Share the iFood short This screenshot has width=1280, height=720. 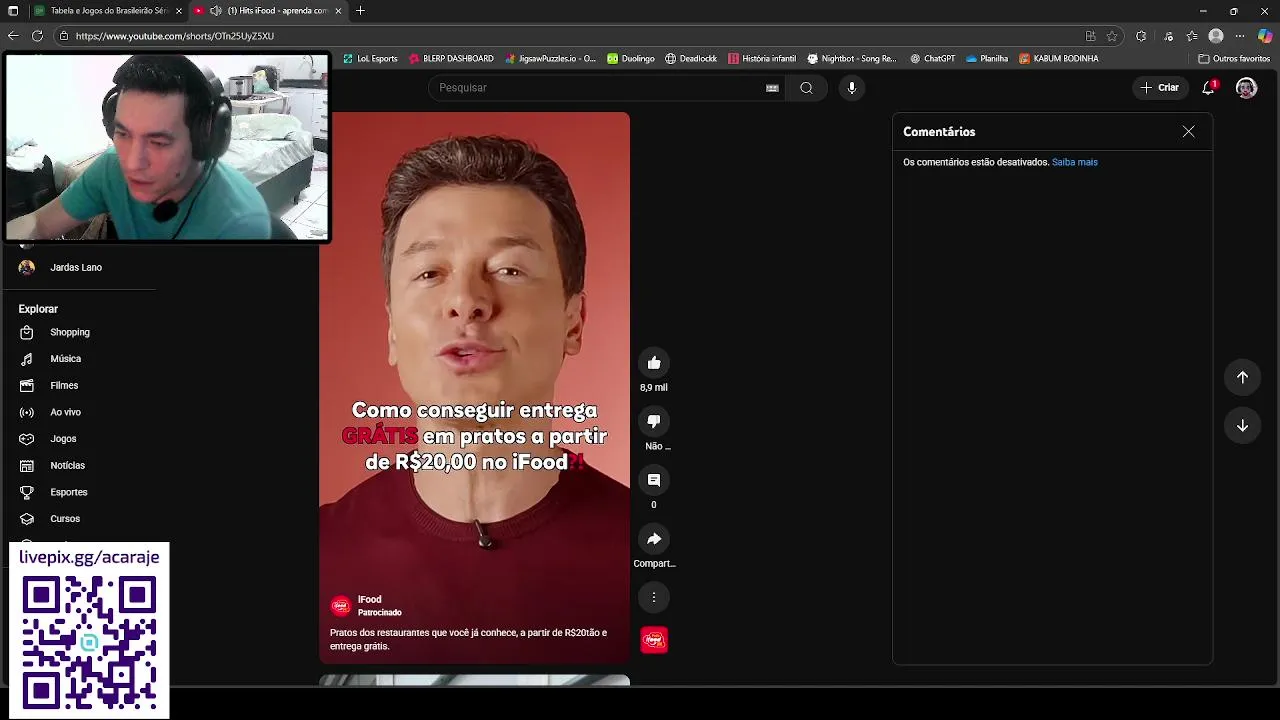click(654, 539)
